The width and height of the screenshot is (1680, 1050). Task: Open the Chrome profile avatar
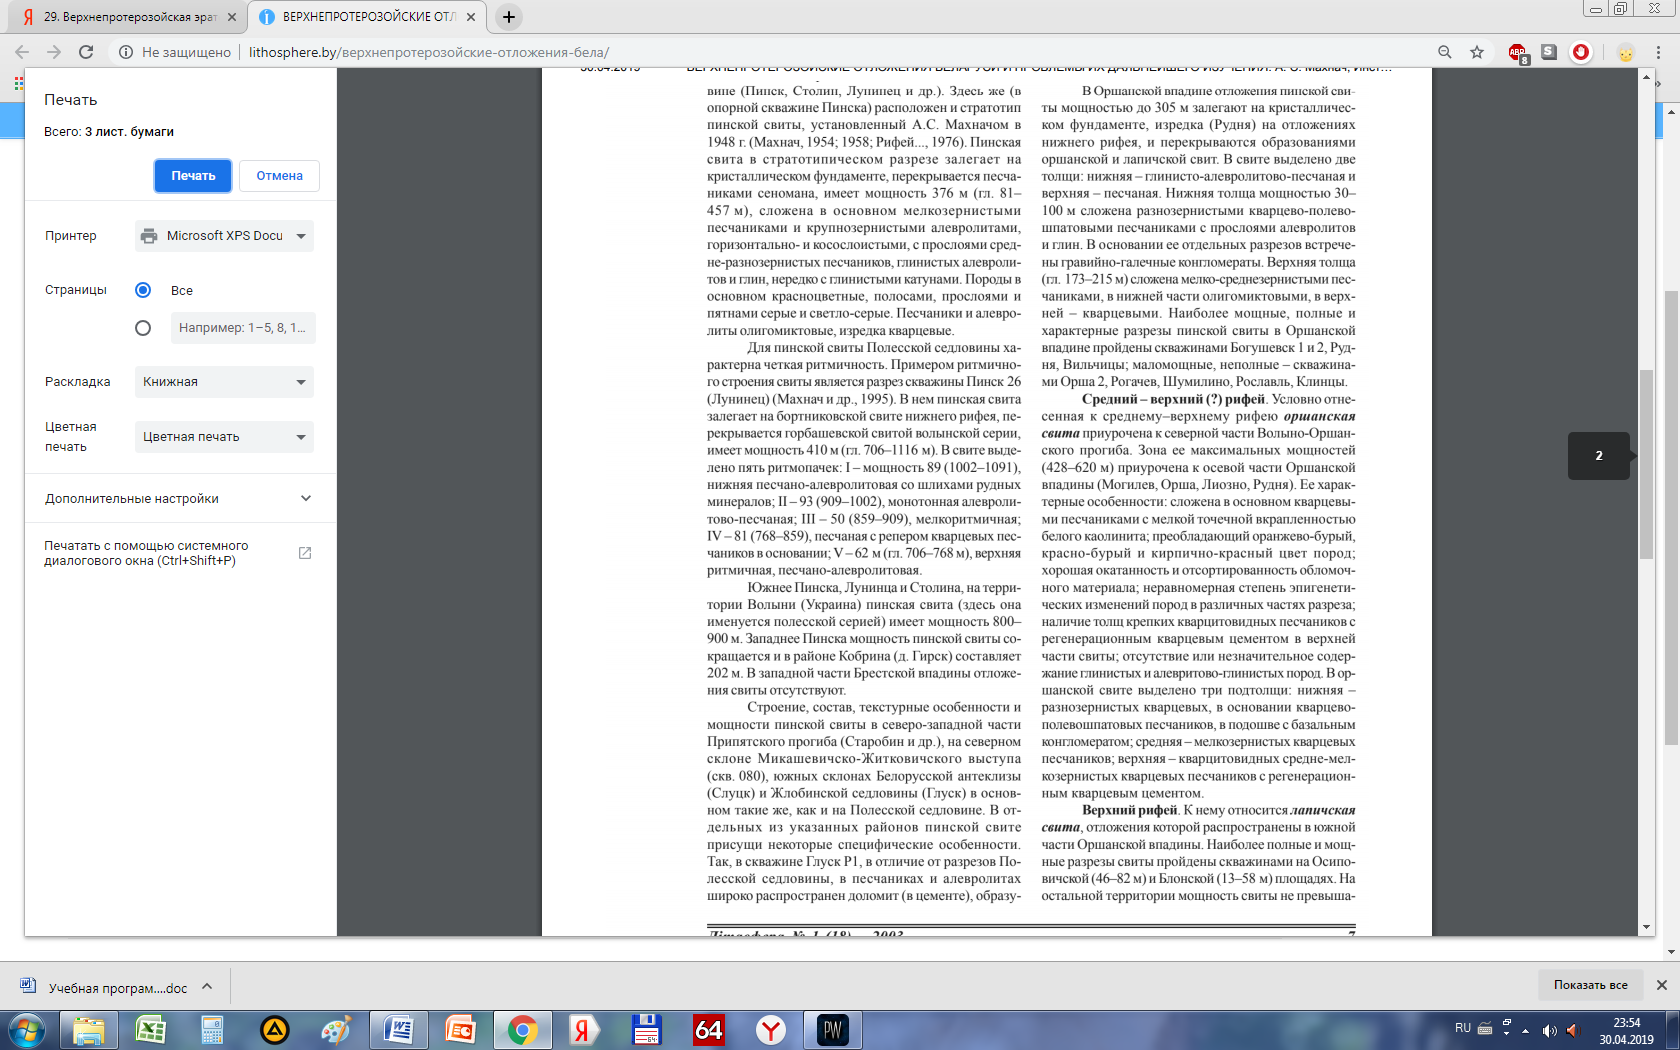coord(1626,52)
